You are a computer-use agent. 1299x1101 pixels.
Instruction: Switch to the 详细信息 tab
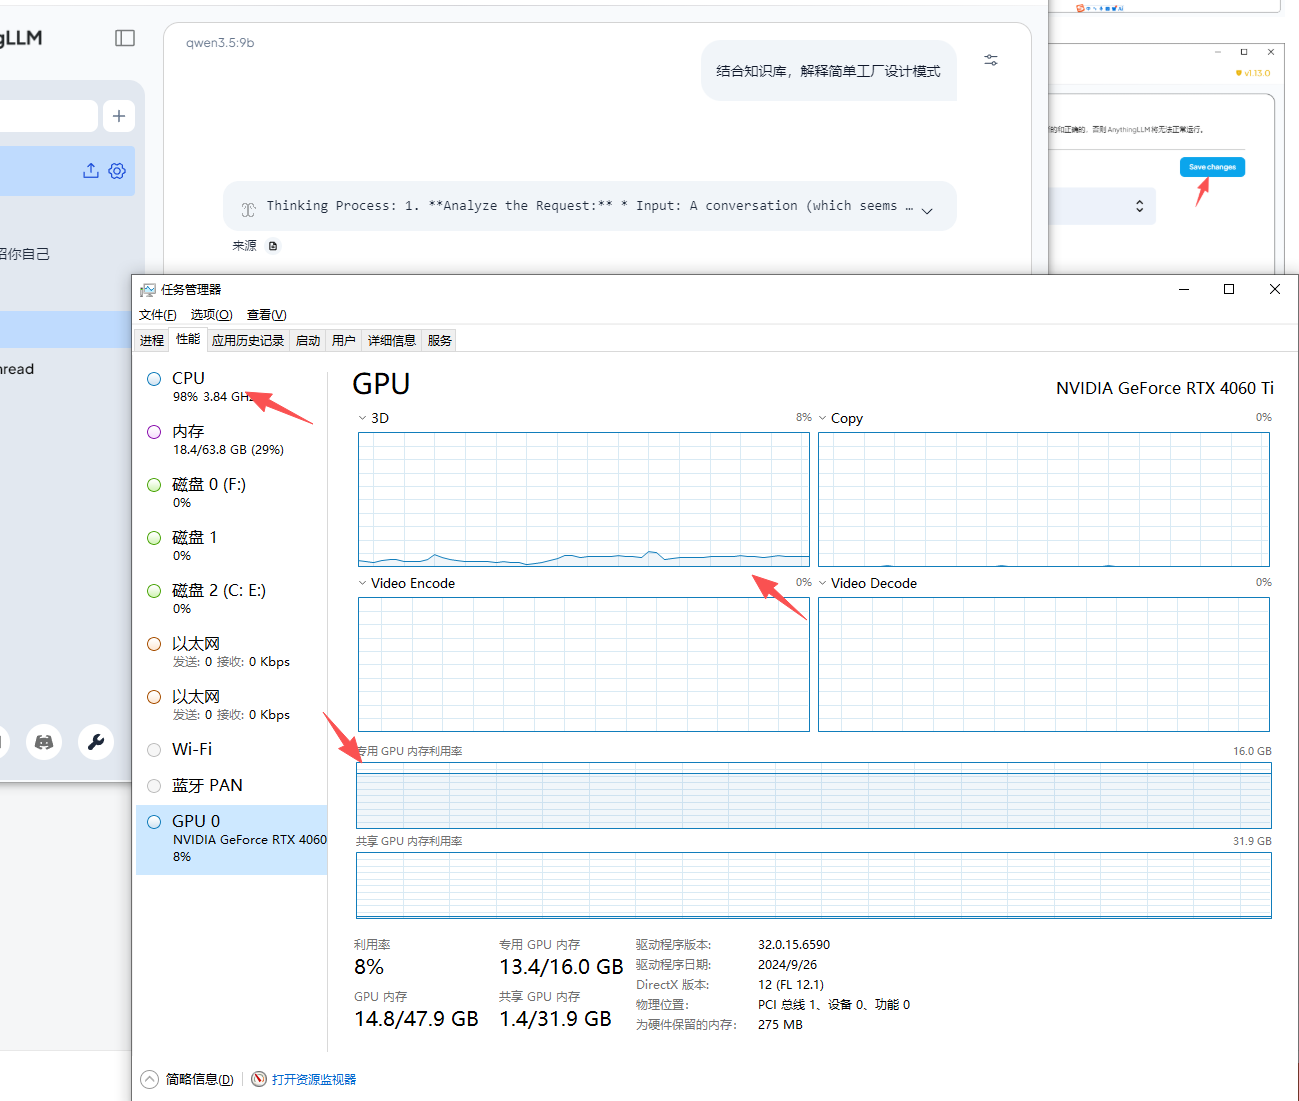click(392, 341)
